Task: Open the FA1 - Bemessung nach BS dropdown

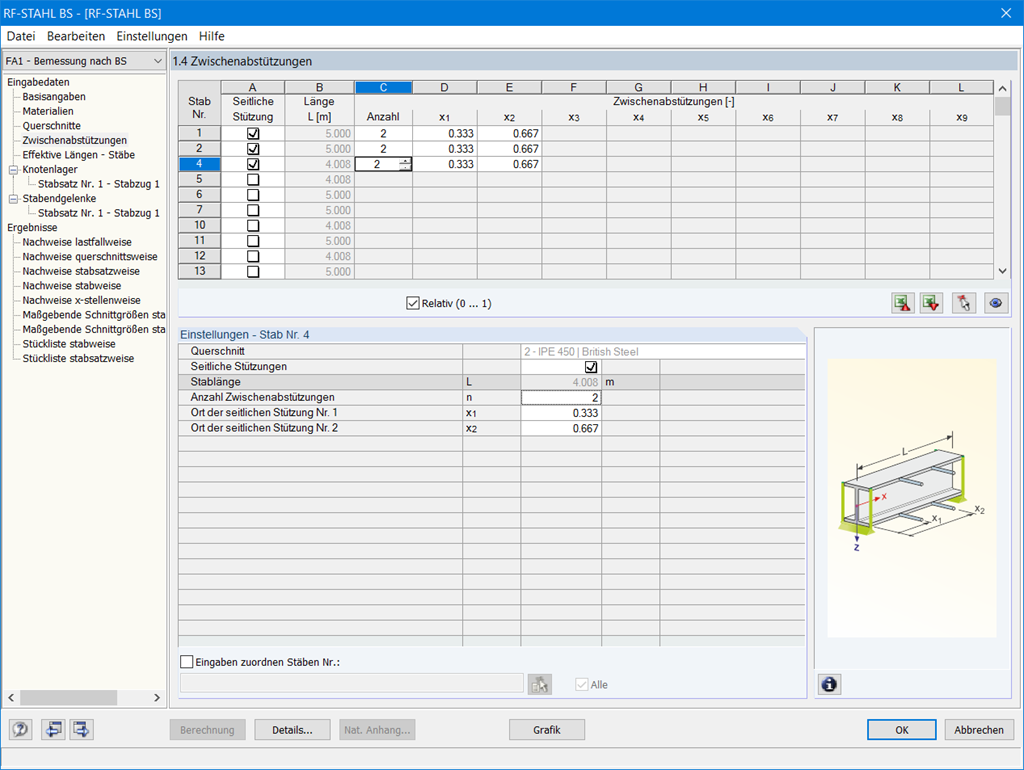Action: pyautogui.click(x=84, y=61)
